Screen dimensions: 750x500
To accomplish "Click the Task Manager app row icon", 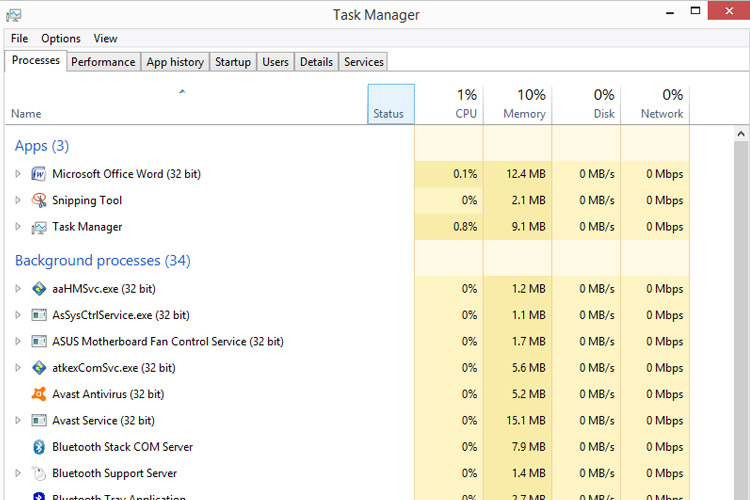I will click(x=39, y=227).
